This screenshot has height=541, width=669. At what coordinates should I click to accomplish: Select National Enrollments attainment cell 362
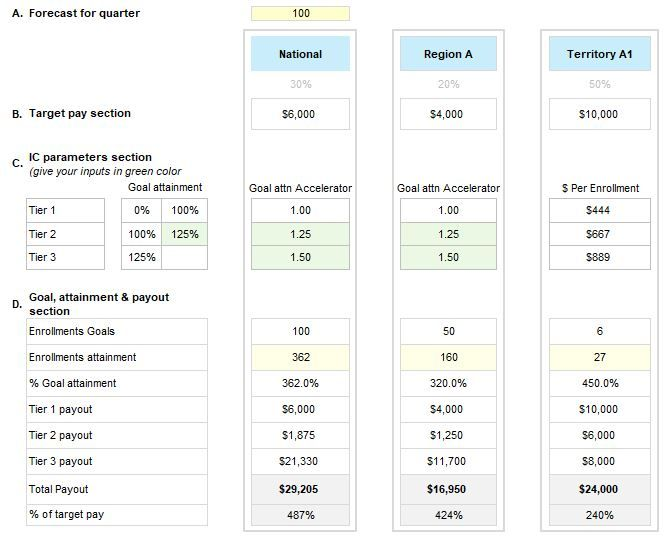(x=300, y=357)
